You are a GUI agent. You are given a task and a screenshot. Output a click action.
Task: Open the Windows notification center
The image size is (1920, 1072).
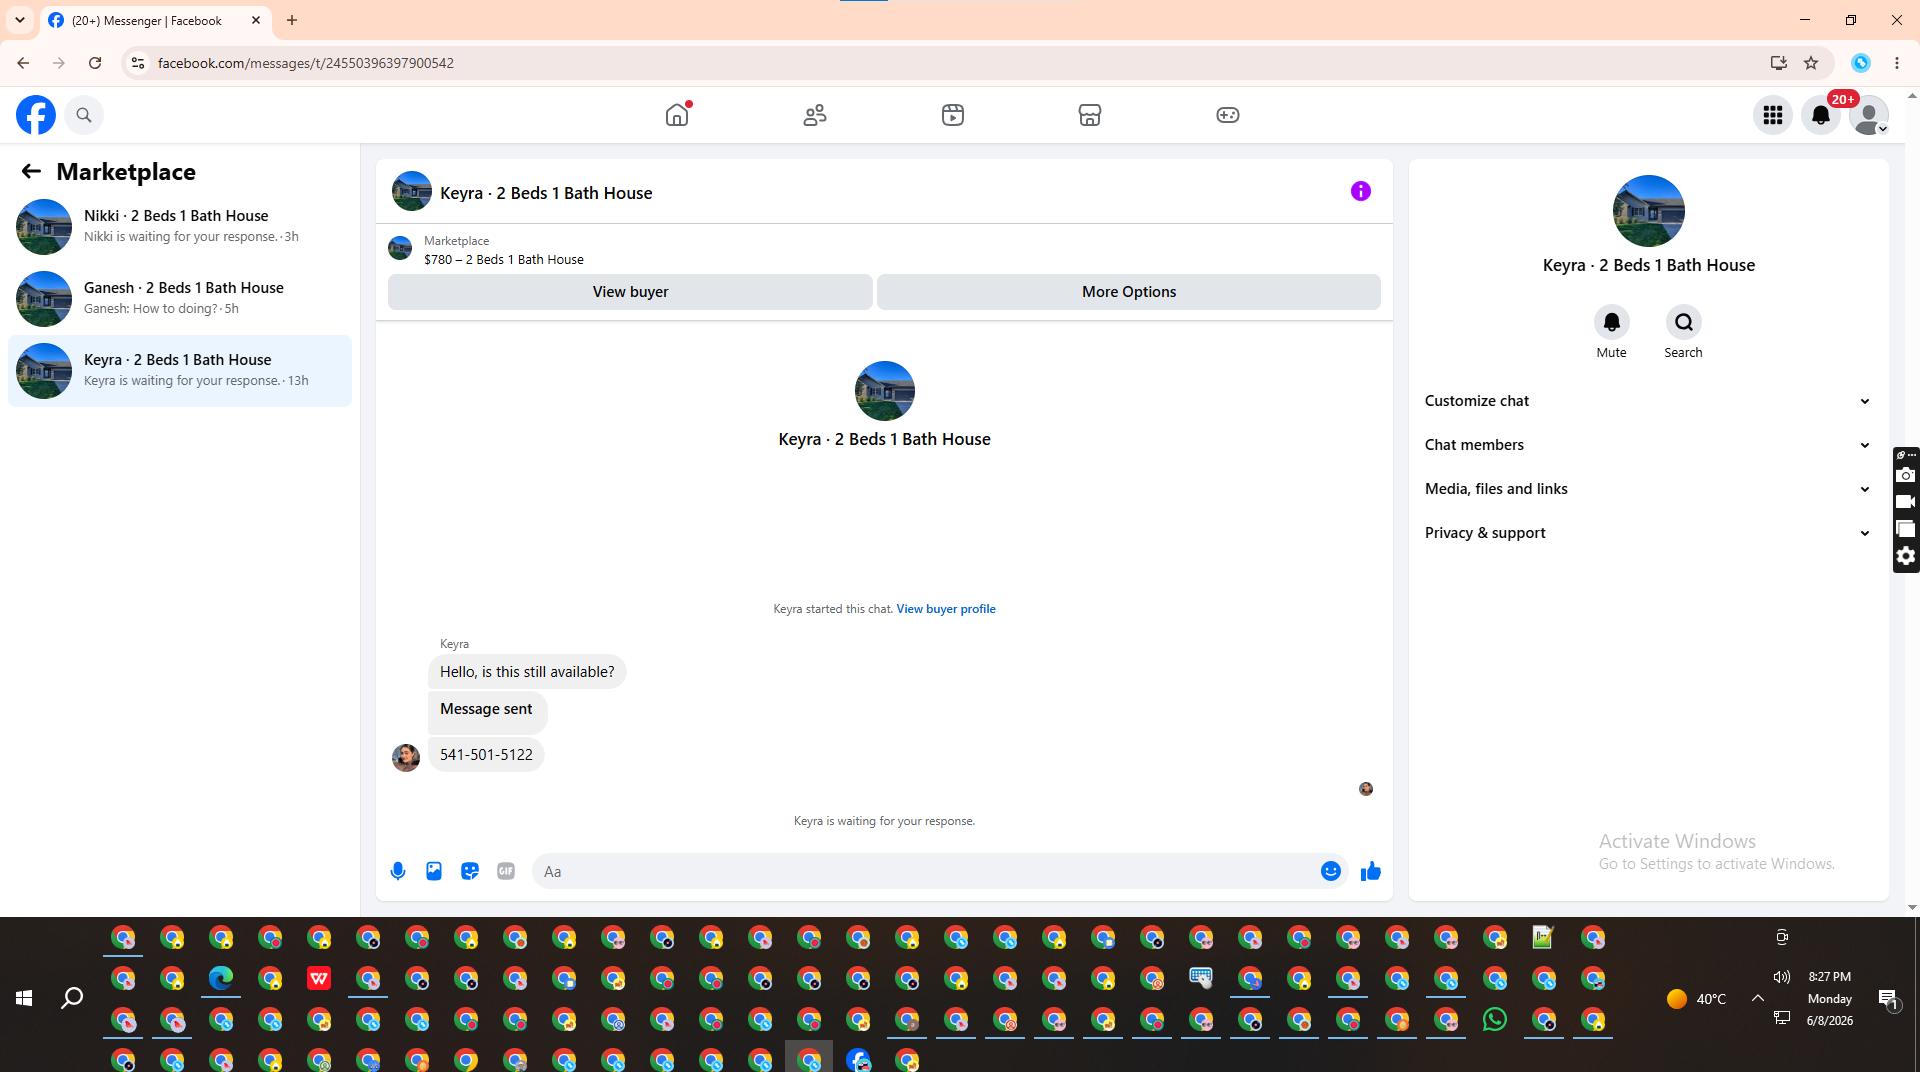[1889, 998]
